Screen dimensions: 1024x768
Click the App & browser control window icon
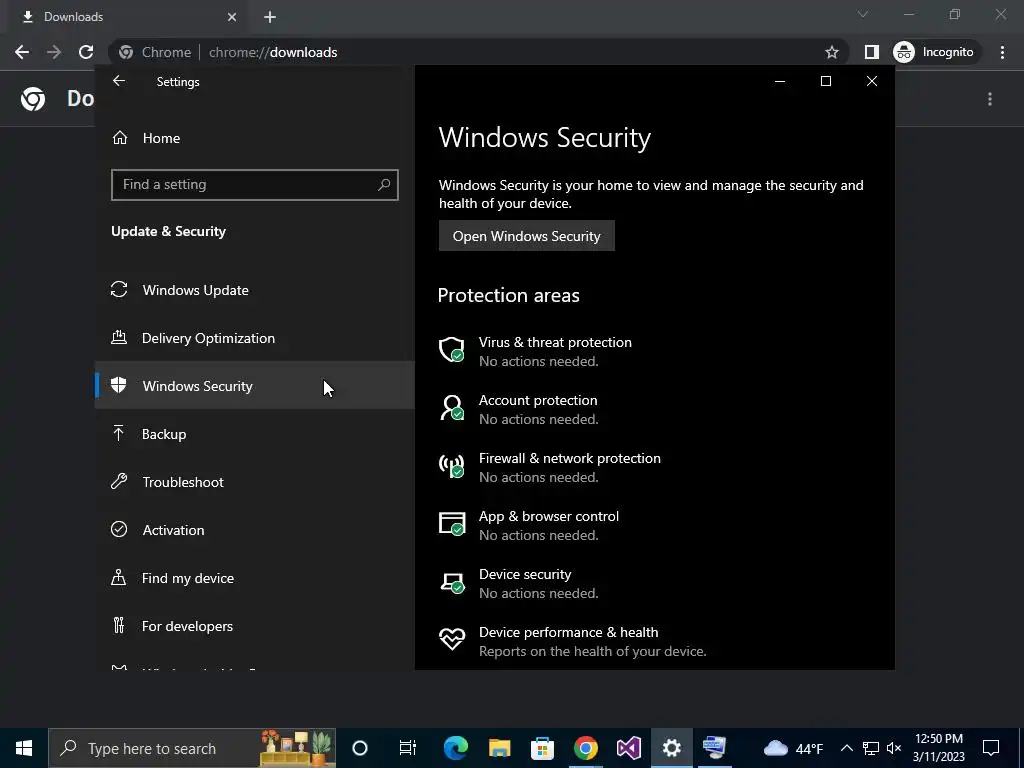pyautogui.click(x=451, y=524)
